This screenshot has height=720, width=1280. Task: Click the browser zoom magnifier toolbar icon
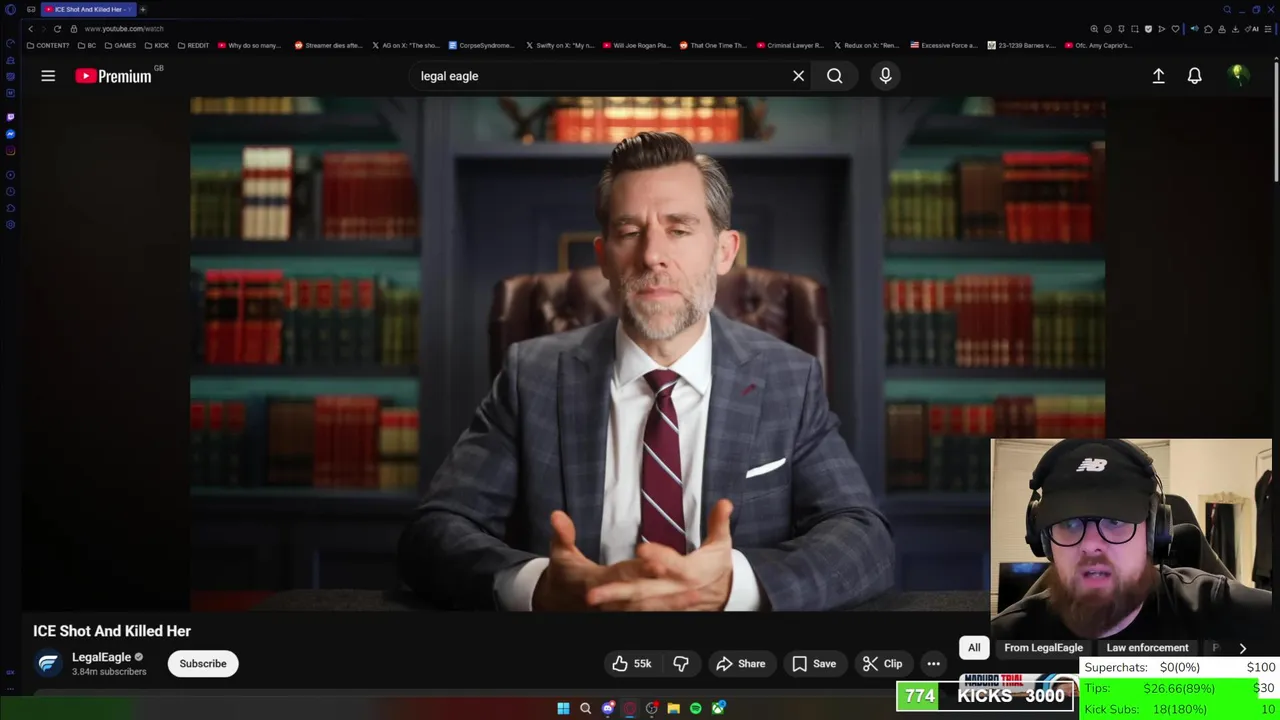point(1094,29)
